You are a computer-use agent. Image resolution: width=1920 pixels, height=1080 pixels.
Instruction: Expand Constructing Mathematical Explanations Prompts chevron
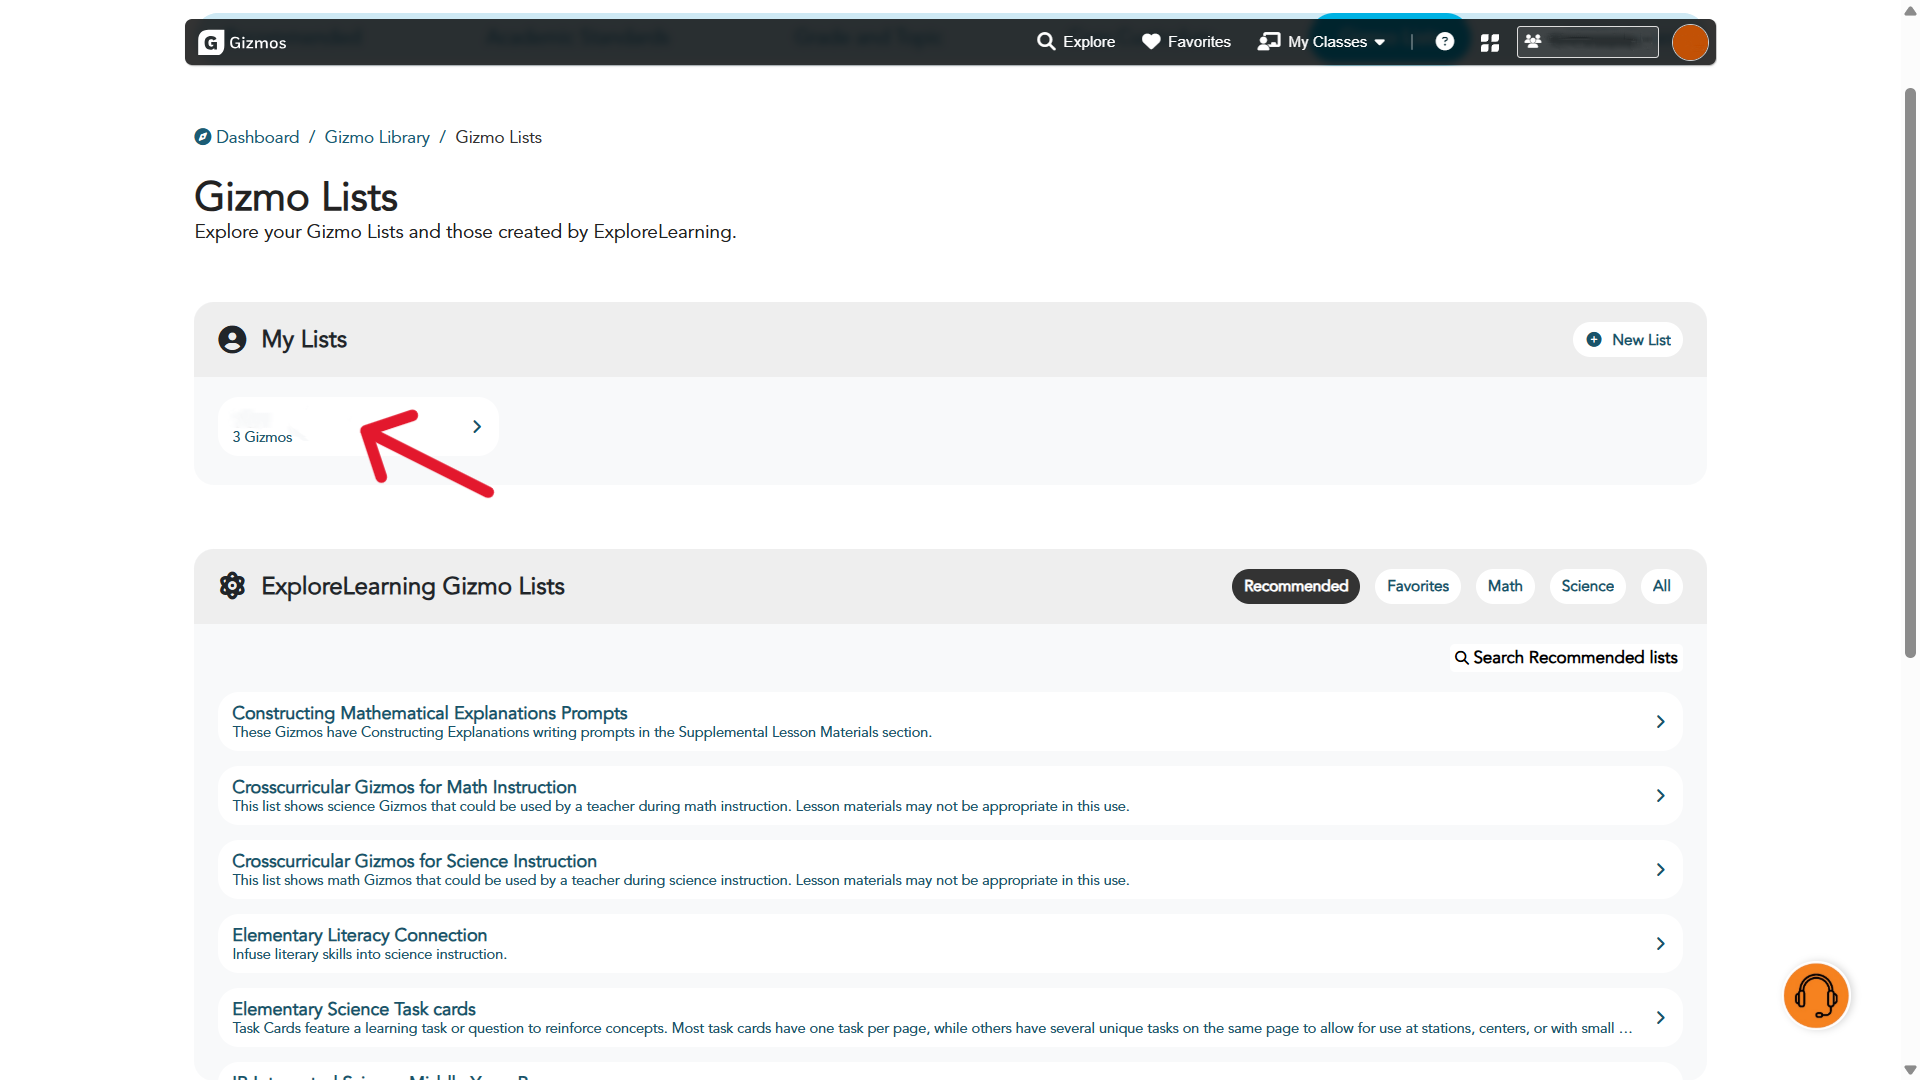[x=1660, y=722]
